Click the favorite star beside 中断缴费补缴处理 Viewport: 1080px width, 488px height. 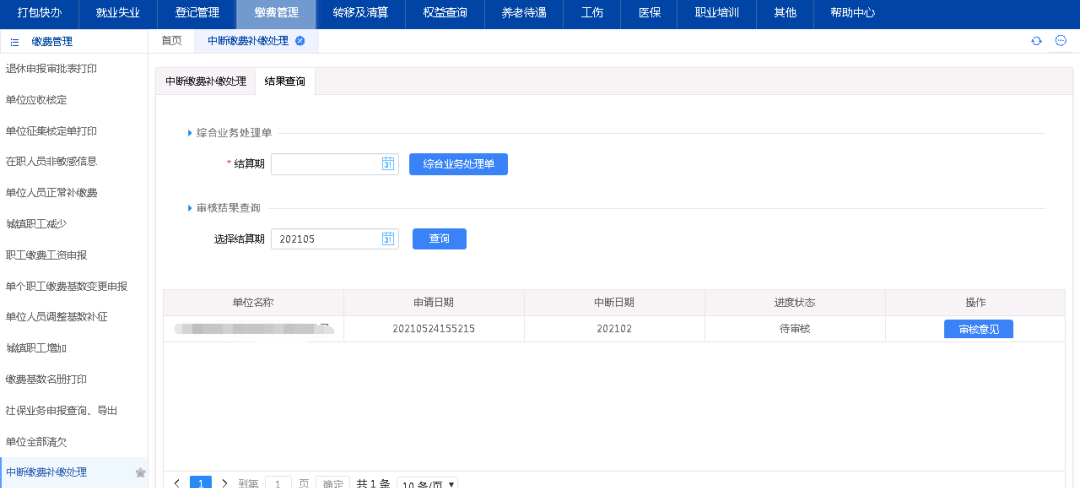tap(140, 473)
